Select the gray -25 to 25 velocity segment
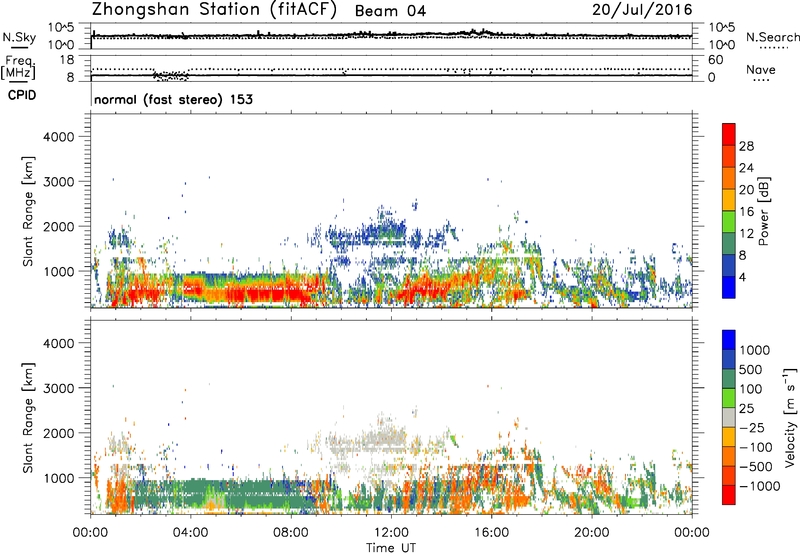Image resolution: width=800 pixels, height=554 pixels. (x=729, y=417)
